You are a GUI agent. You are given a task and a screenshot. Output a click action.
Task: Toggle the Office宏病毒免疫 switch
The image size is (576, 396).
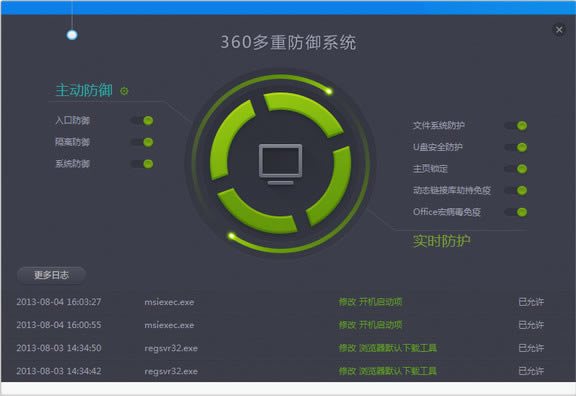(x=516, y=212)
